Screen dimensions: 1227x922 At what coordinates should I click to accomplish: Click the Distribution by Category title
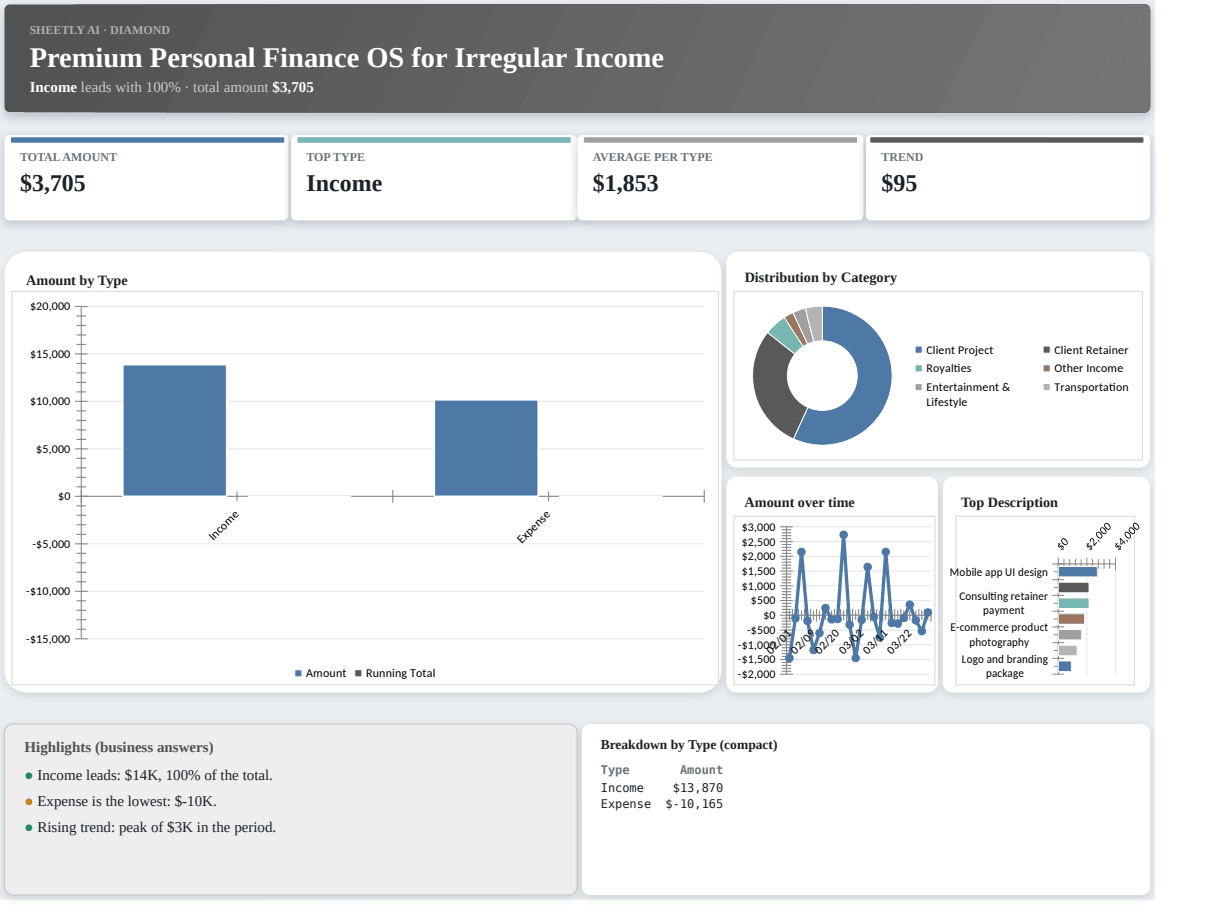(820, 278)
